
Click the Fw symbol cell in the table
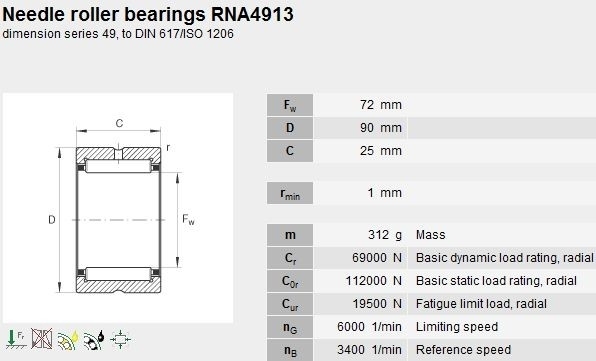pos(290,105)
